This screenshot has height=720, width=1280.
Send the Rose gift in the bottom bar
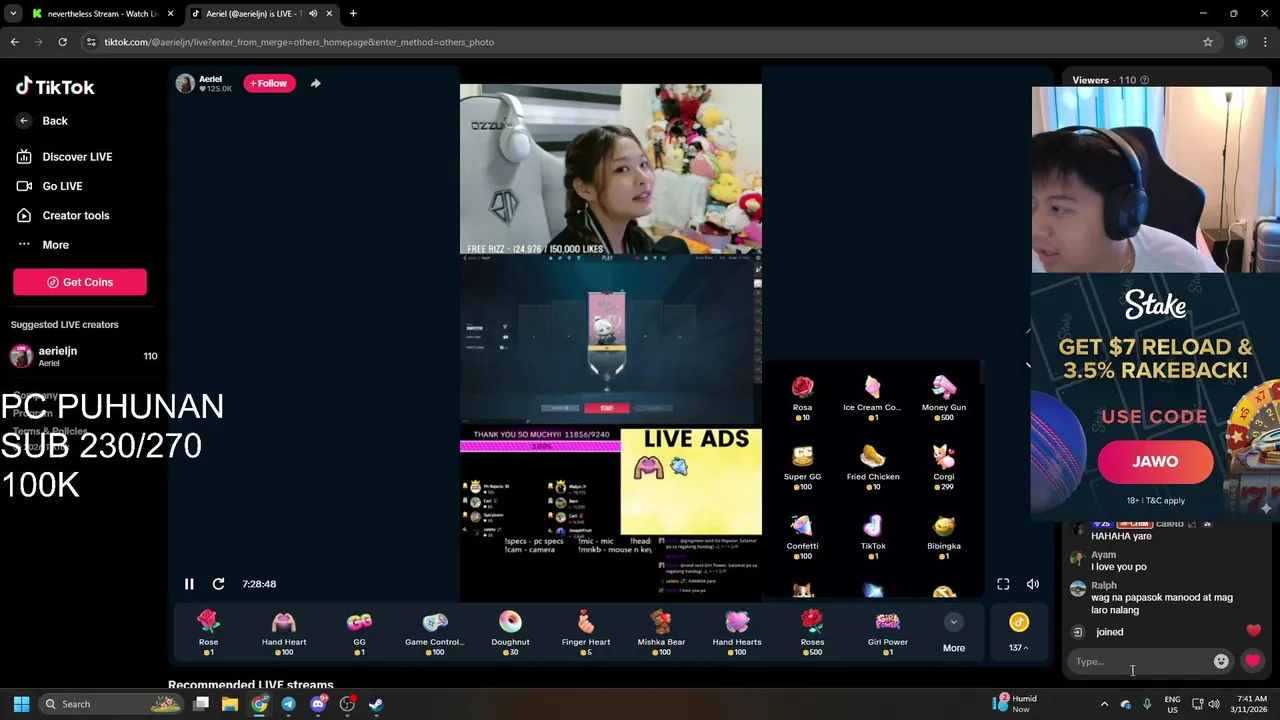point(208,633)
